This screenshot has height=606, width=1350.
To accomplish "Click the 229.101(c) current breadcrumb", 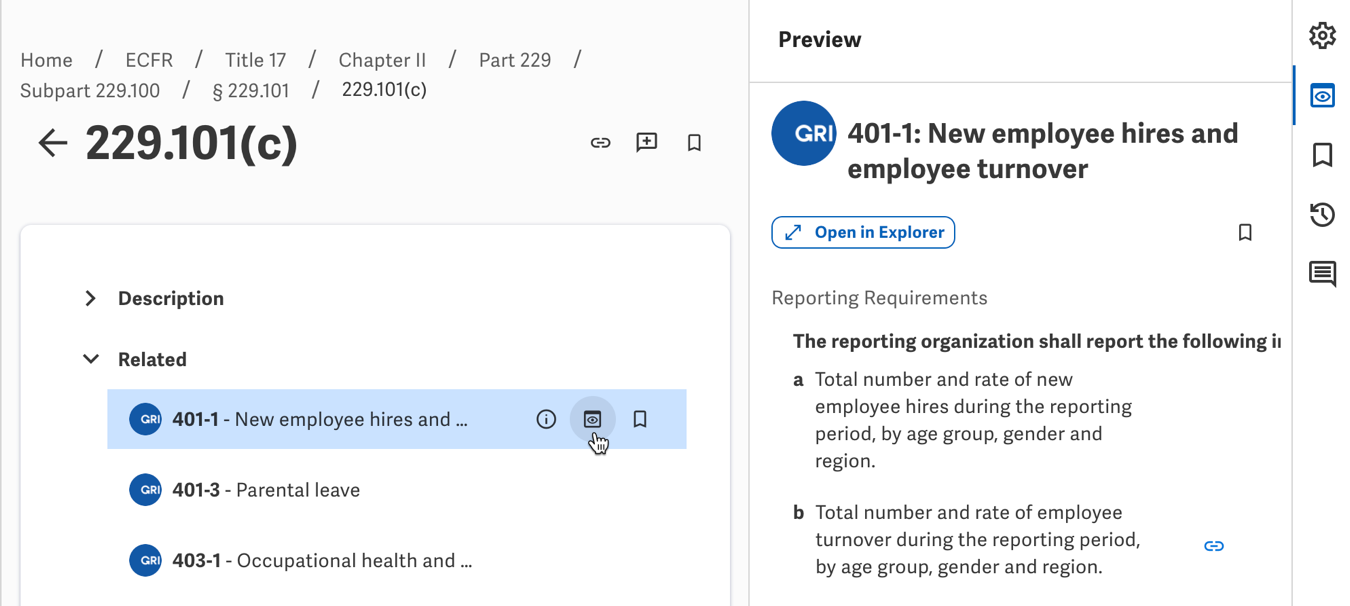I will pyautogui.click(x=384, y=90).
